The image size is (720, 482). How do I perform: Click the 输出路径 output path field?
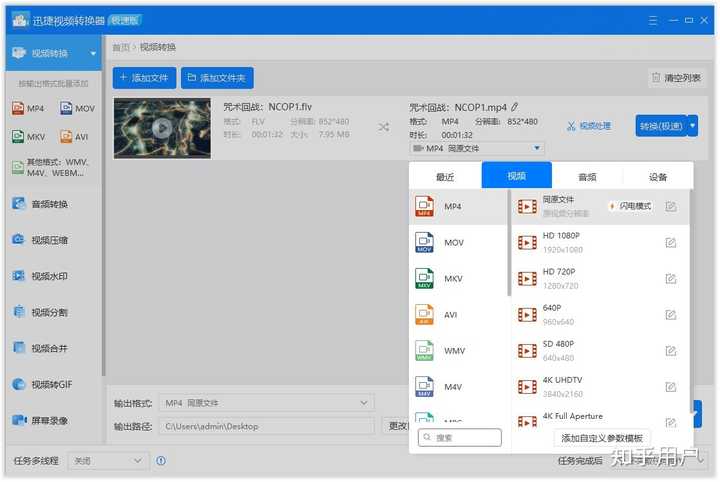click(267, 426)
